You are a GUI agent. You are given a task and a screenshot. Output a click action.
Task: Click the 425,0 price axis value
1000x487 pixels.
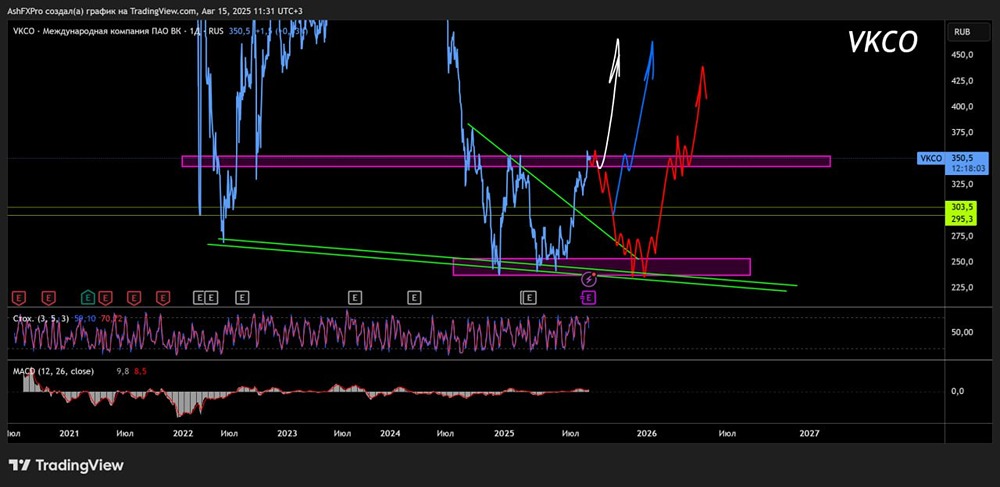click(x=961, y=81)
